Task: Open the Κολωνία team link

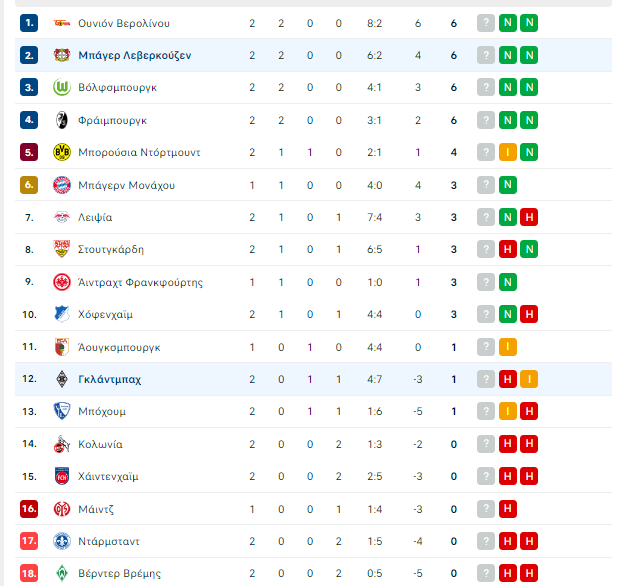Action: tap(100, 444)
